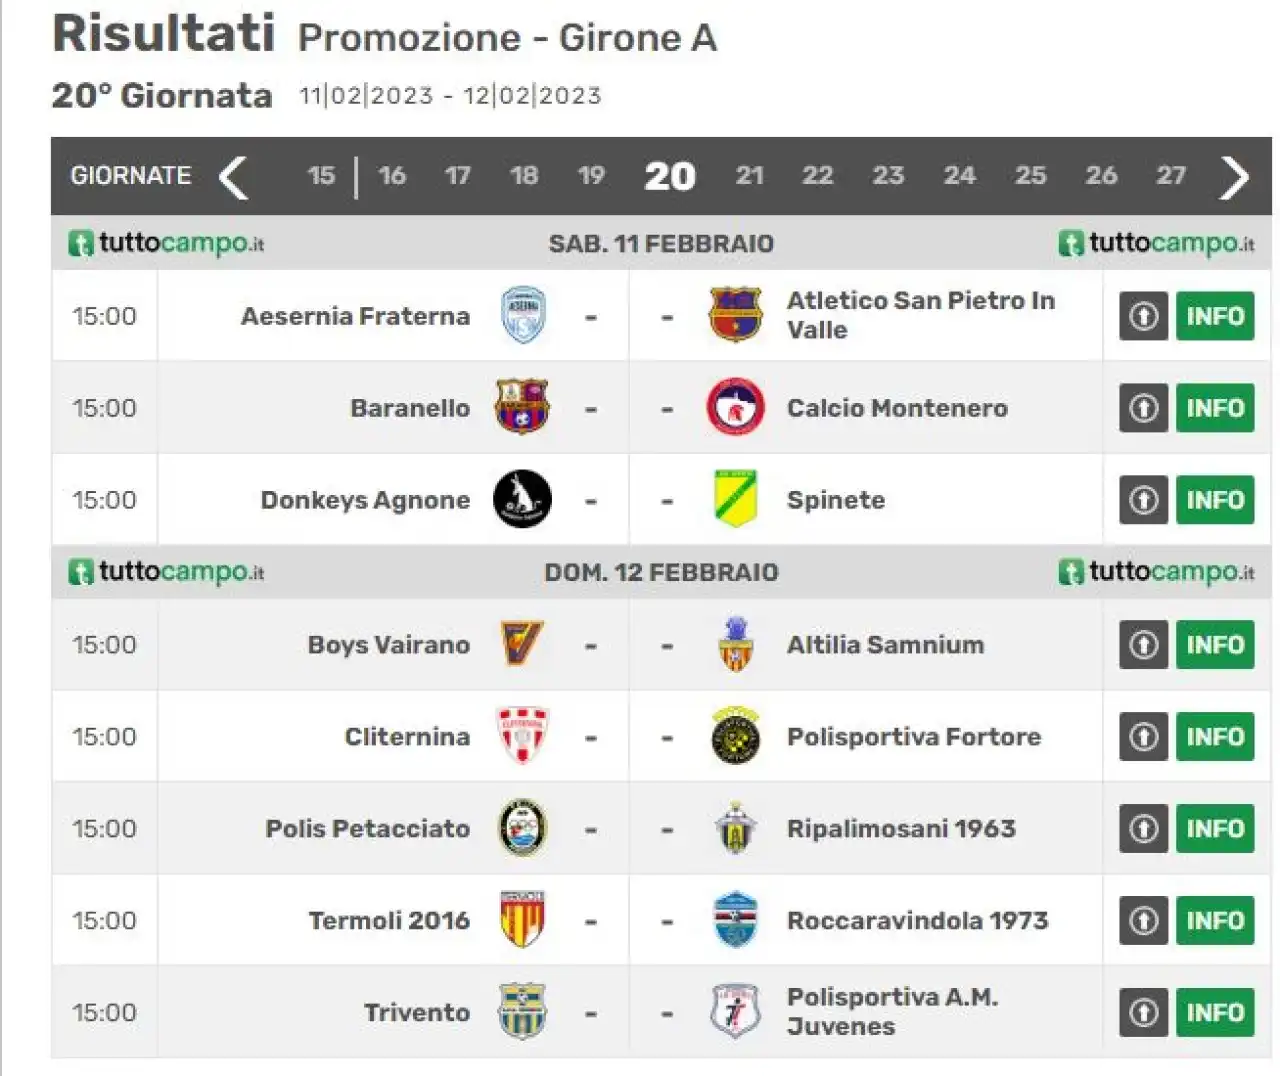
Task: Go to next giornate with right chevron
Action: pos(1235,178)
